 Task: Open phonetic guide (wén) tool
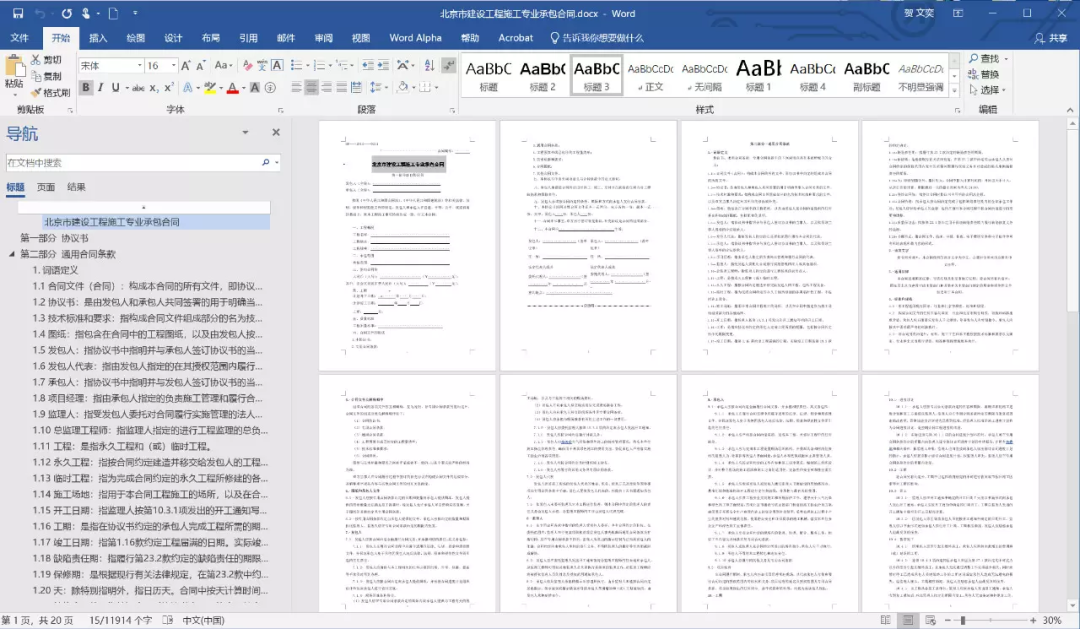click(x=262, y=65)
